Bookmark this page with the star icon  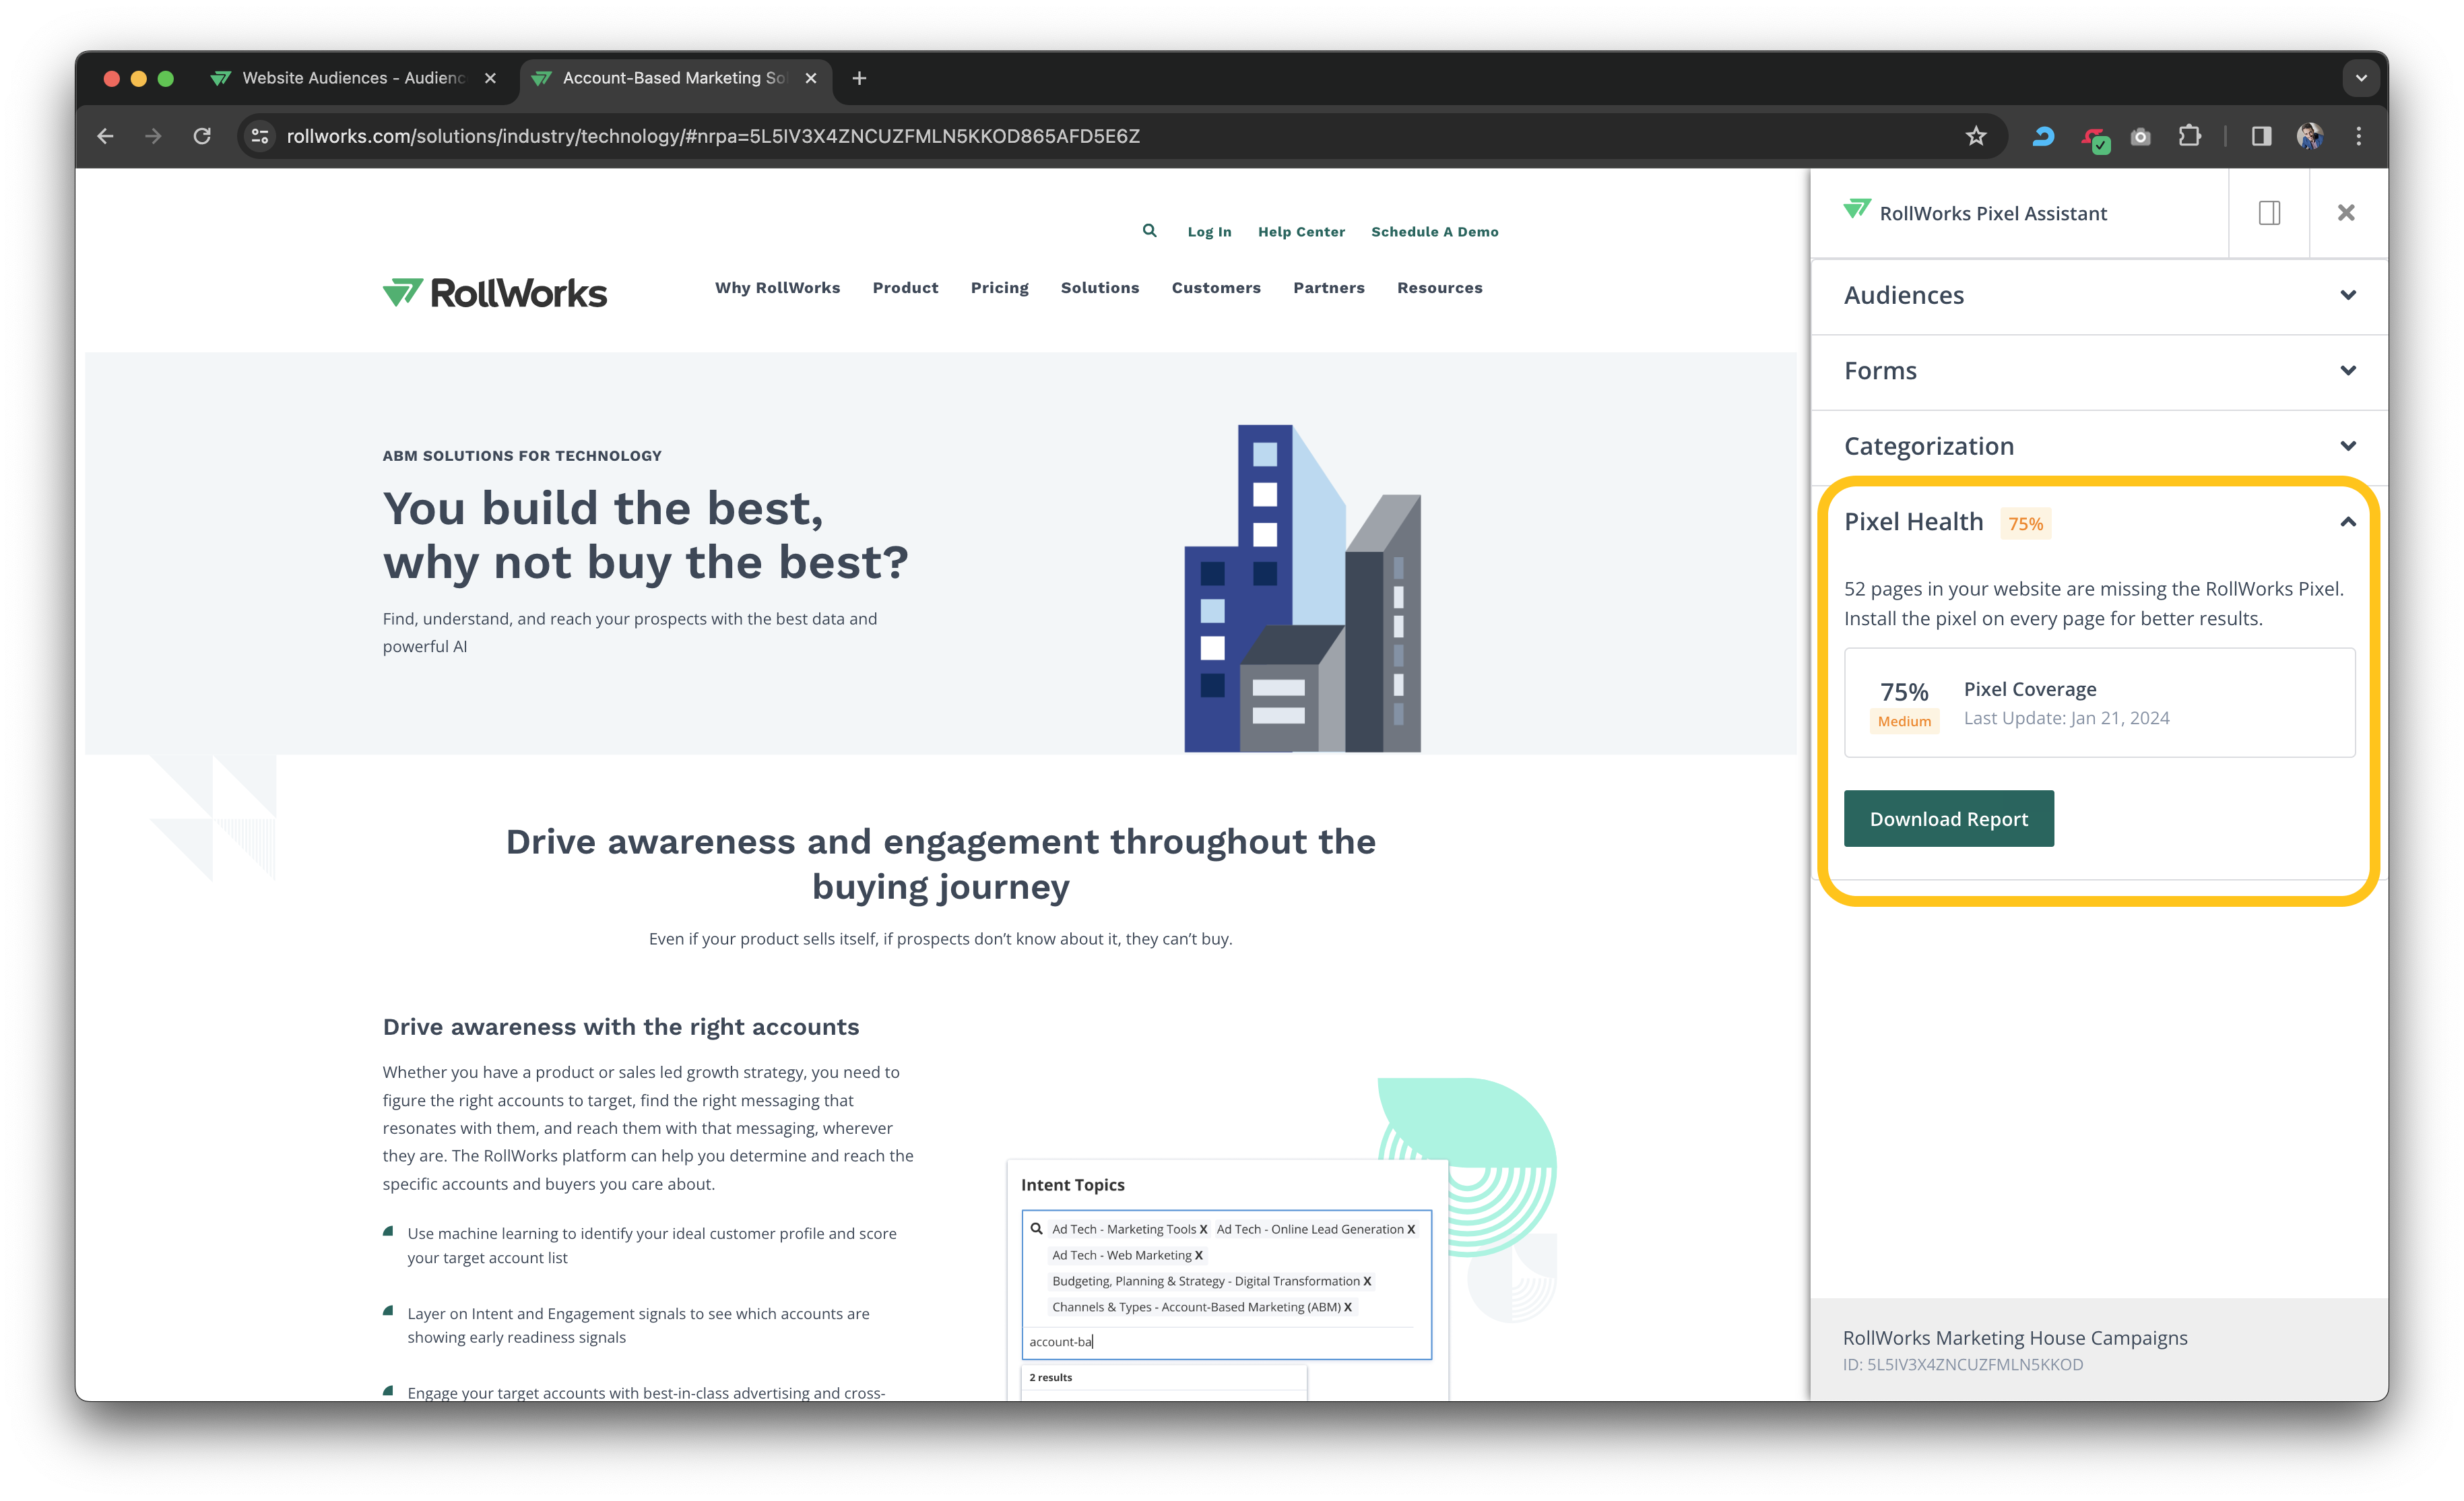[x=1976, y=136]
